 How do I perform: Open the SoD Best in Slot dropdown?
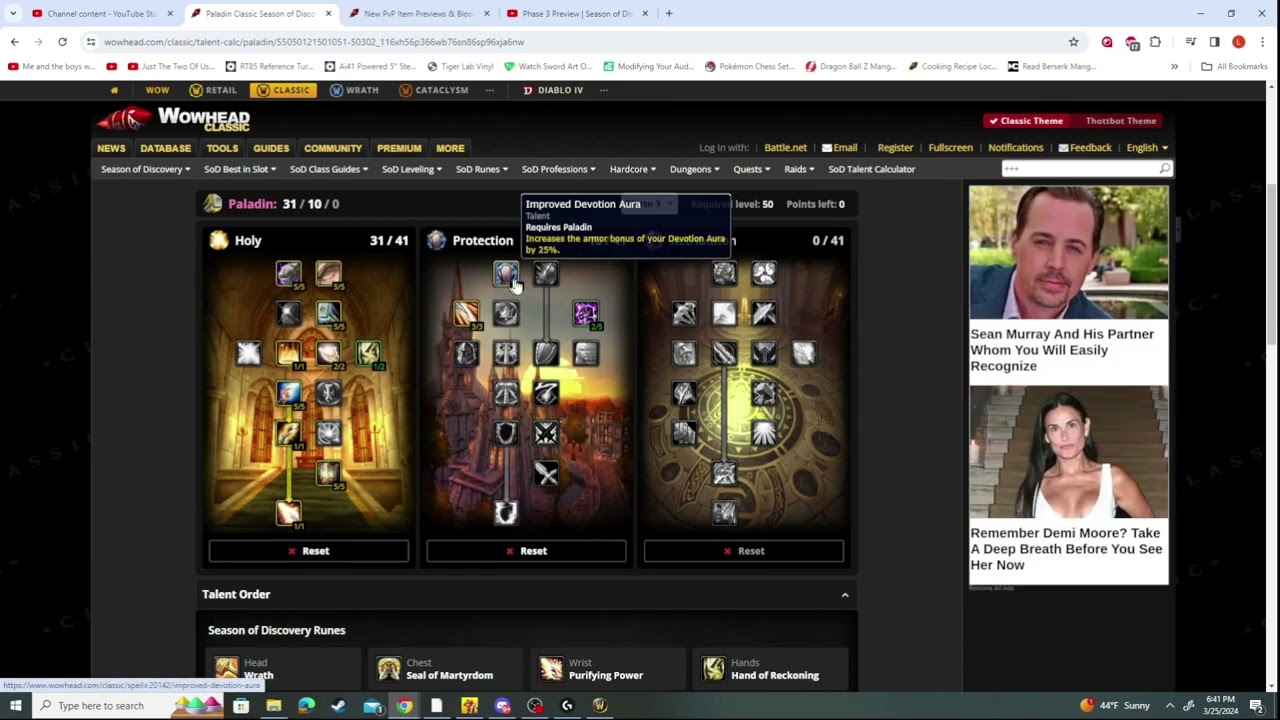click(240, 169)
